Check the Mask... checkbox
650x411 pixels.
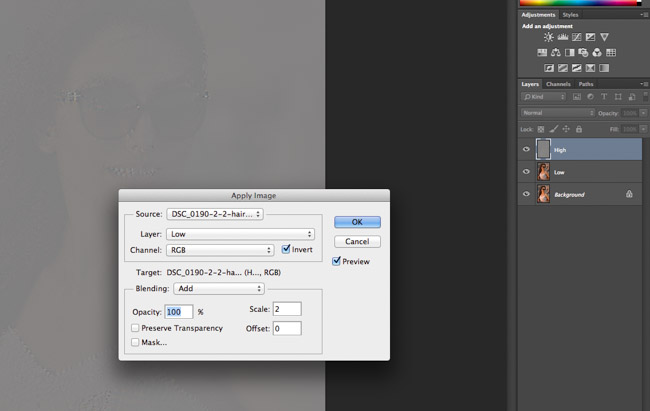(x=135, y=342)
